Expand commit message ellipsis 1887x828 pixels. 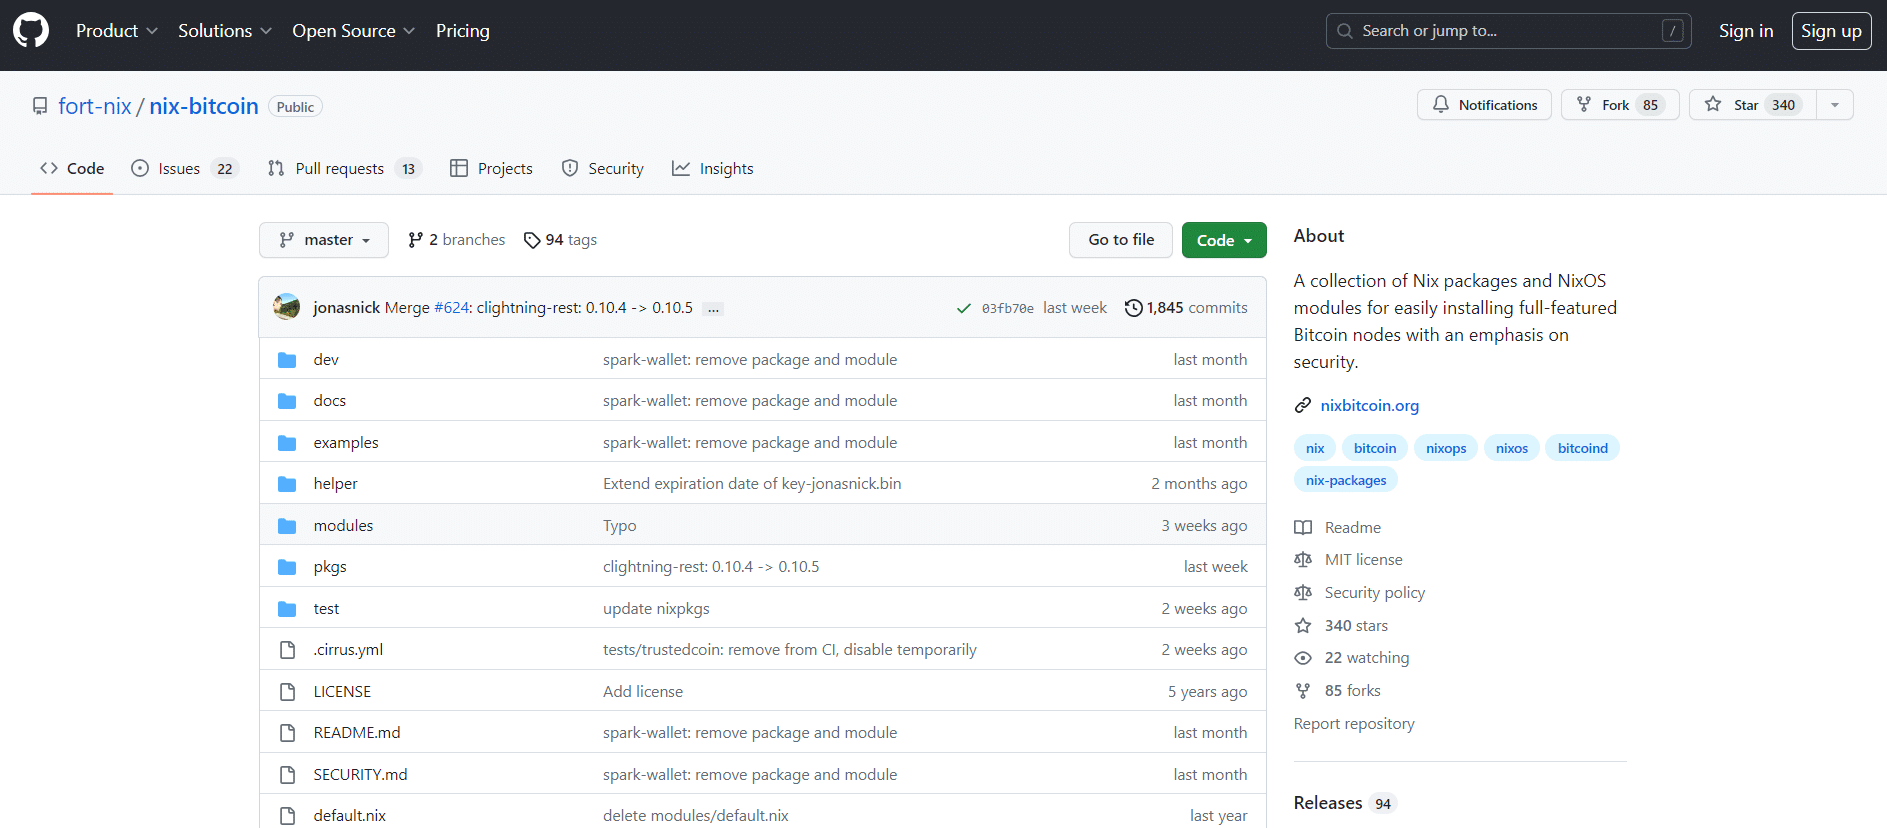[713, 309]
